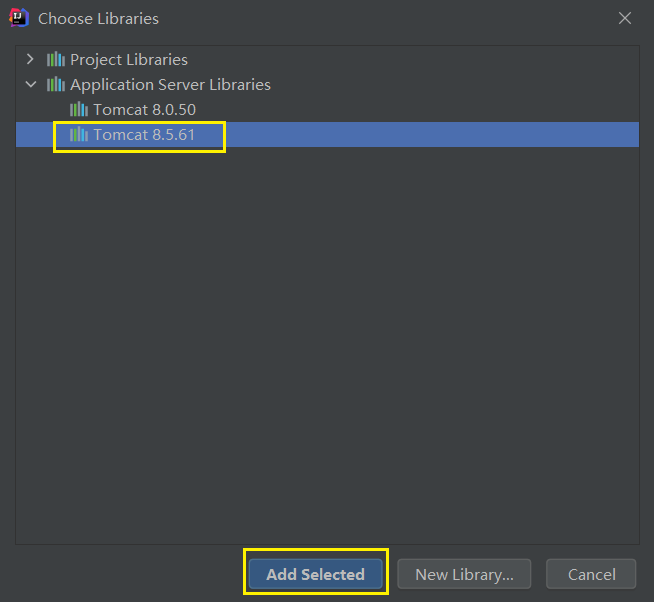Select the Application Server Libraries text label
The height and width of the screenshot is (602, 654).
coord(170,85)
